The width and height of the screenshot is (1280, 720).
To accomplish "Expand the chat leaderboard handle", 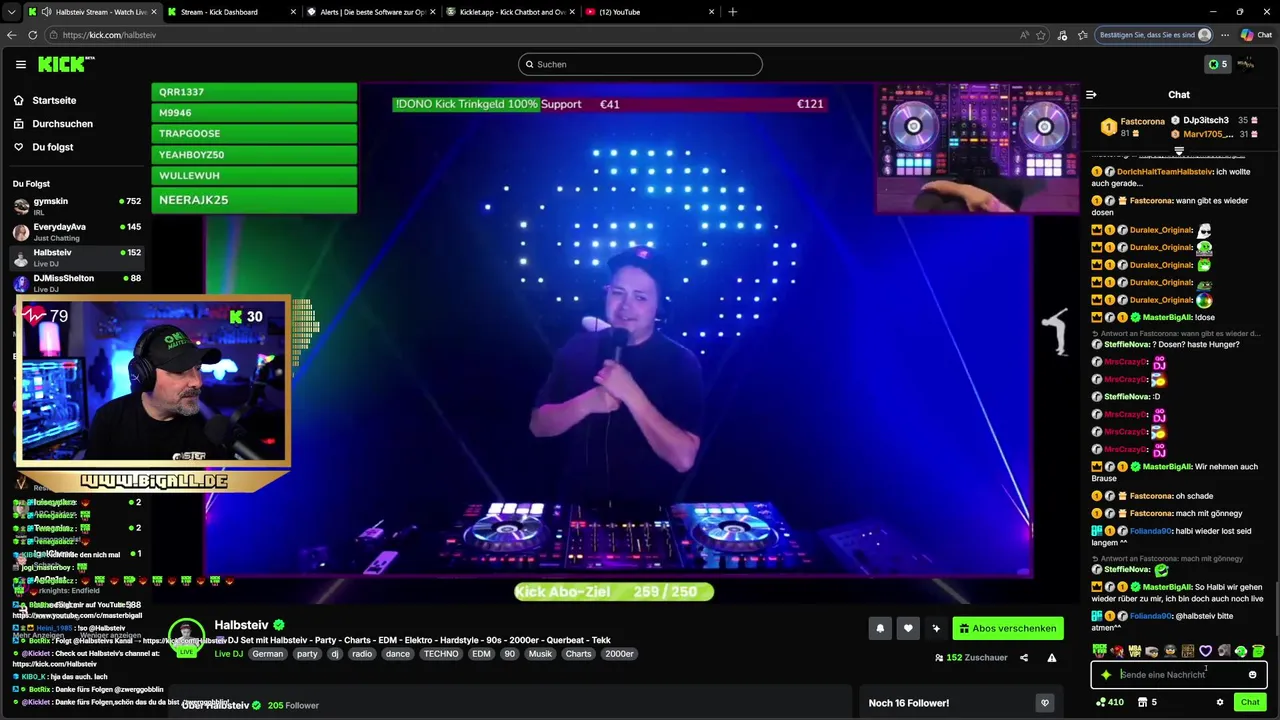I will [1179, 152].
